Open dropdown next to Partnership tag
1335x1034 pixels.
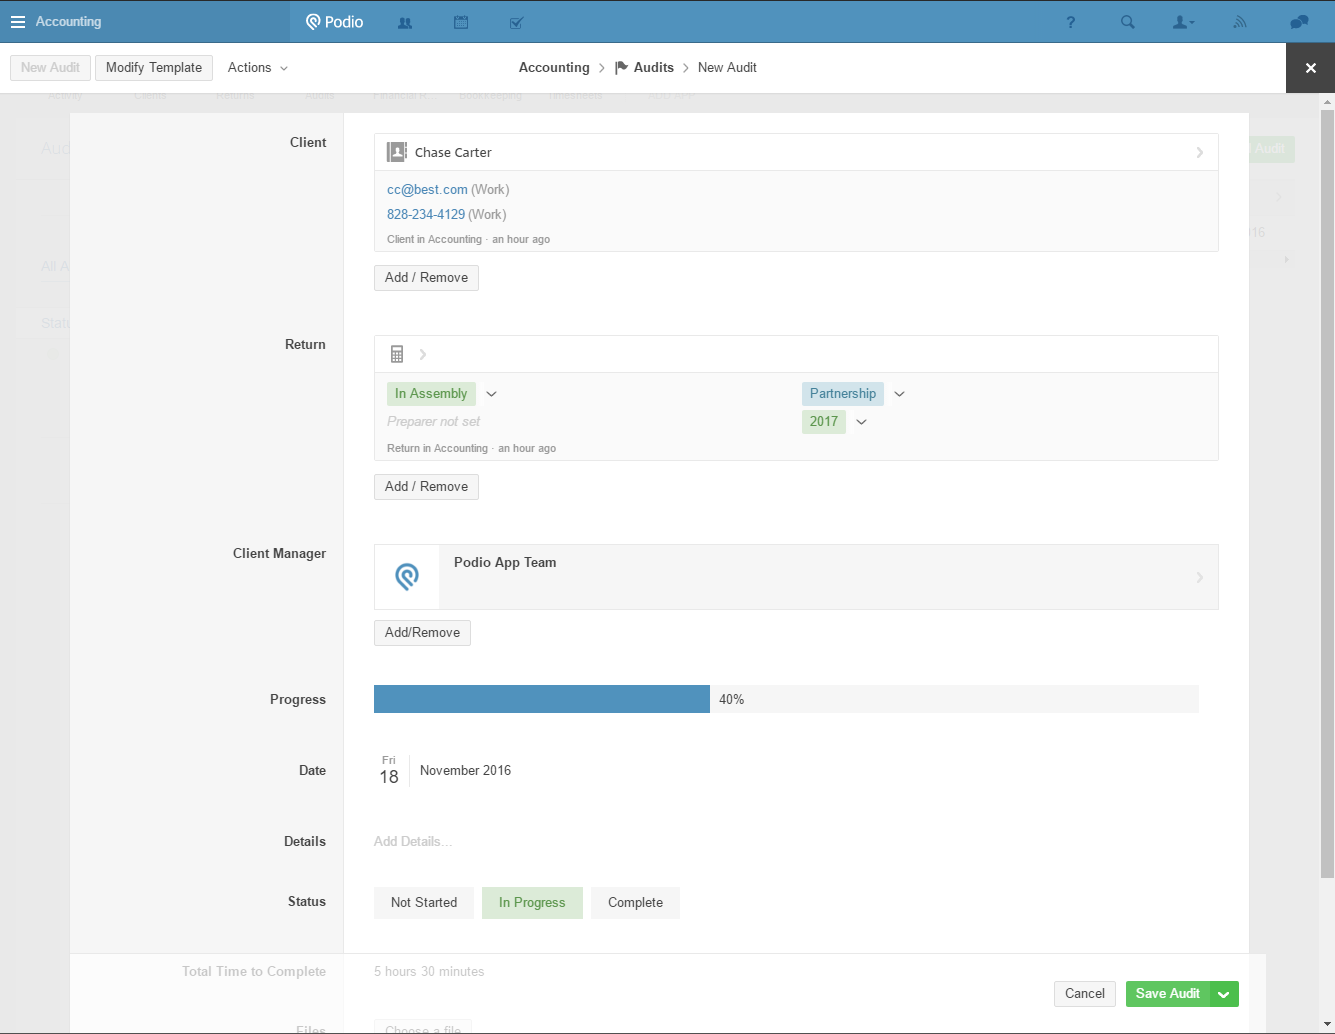tap(899, 394)
